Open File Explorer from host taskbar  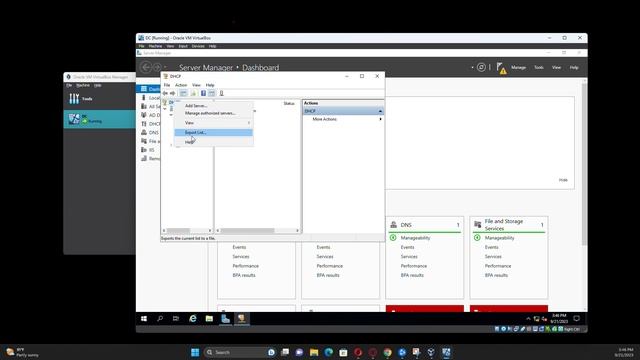314,352
